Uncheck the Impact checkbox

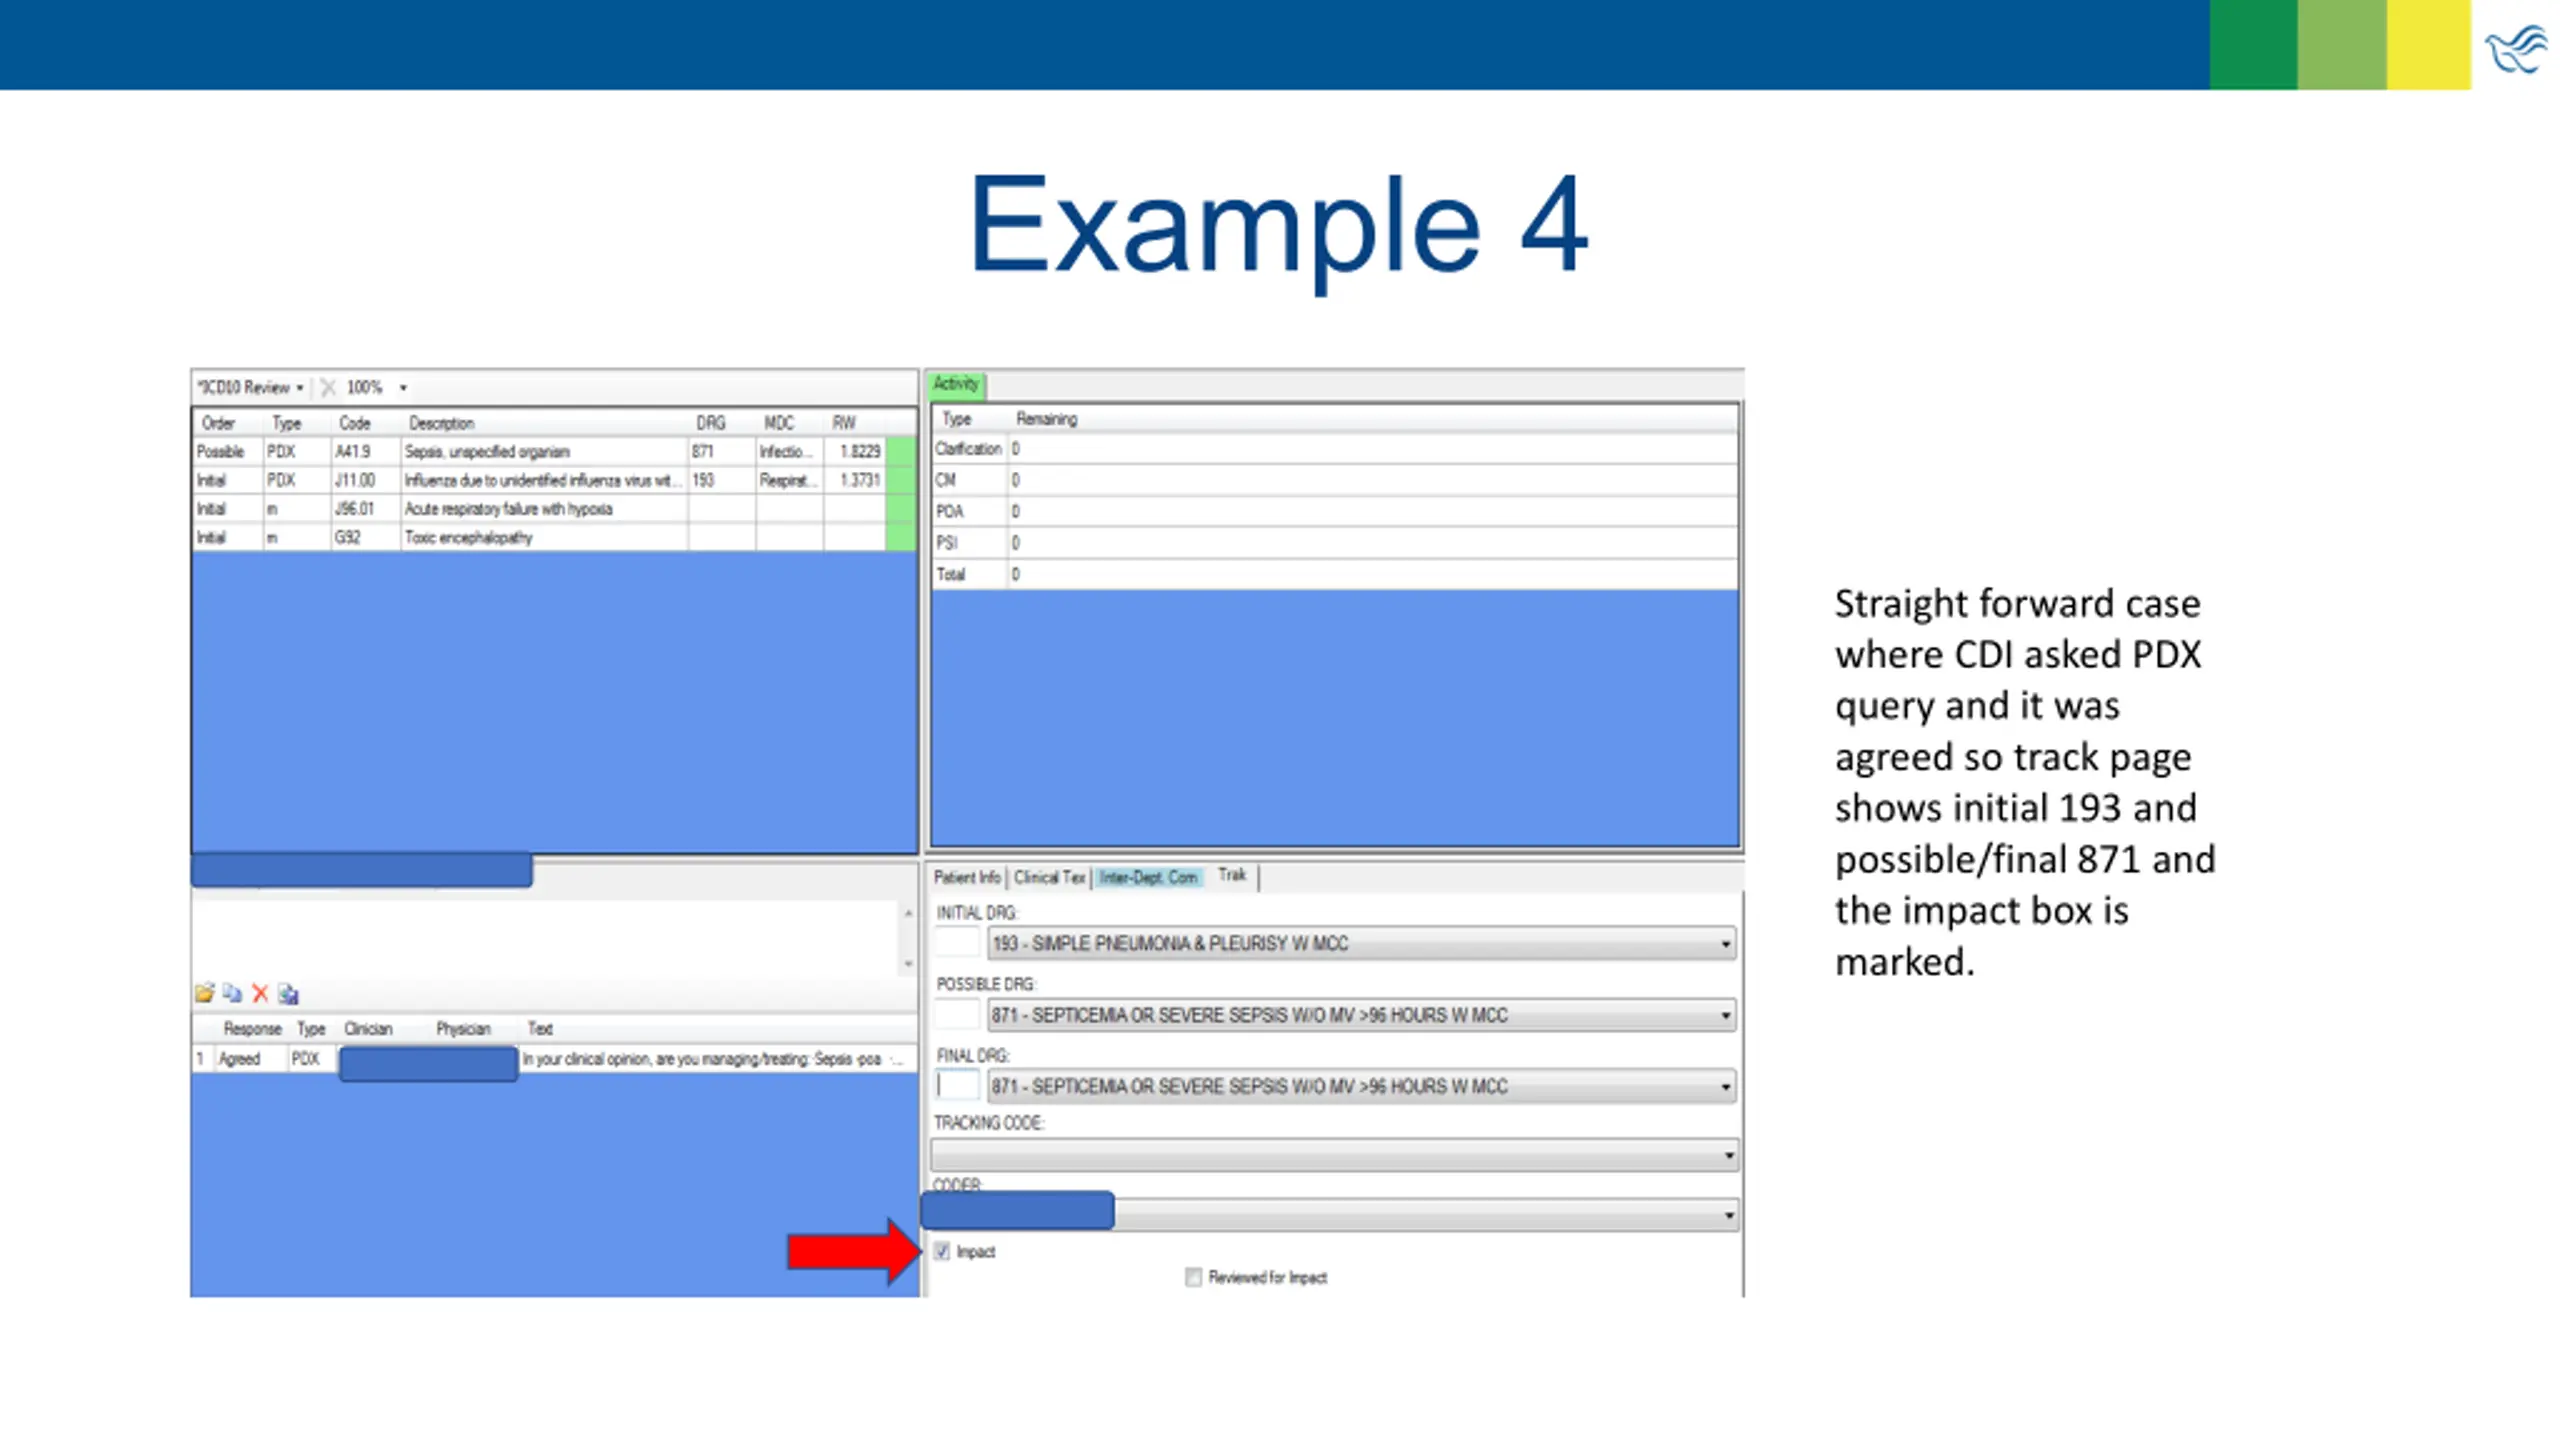pyautogui.click(x=942, y=1251)
